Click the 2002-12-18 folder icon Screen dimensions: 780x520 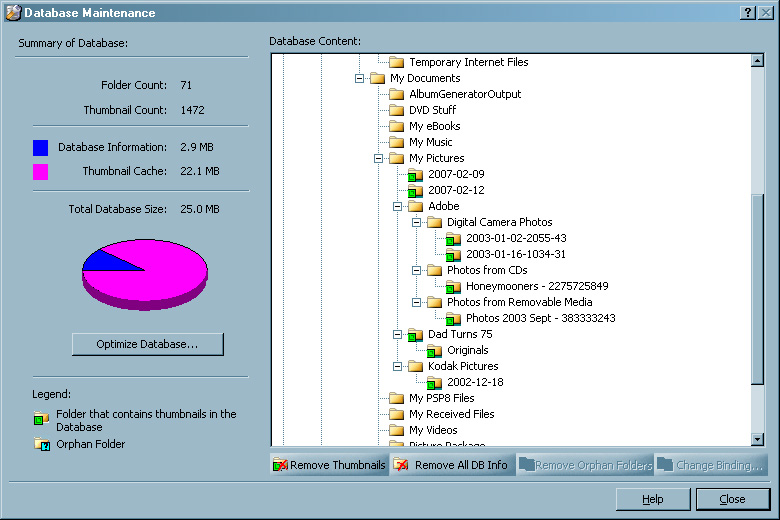434,382
